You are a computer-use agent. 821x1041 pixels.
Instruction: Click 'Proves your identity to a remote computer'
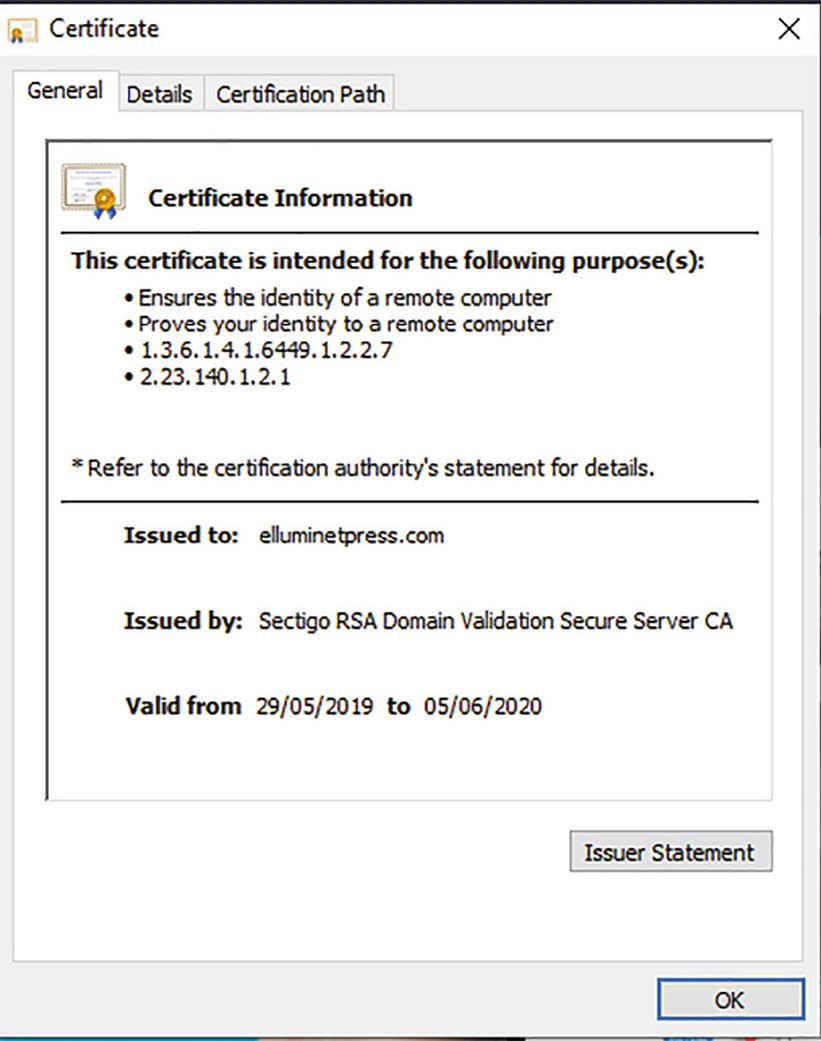(x=345, y=324)
